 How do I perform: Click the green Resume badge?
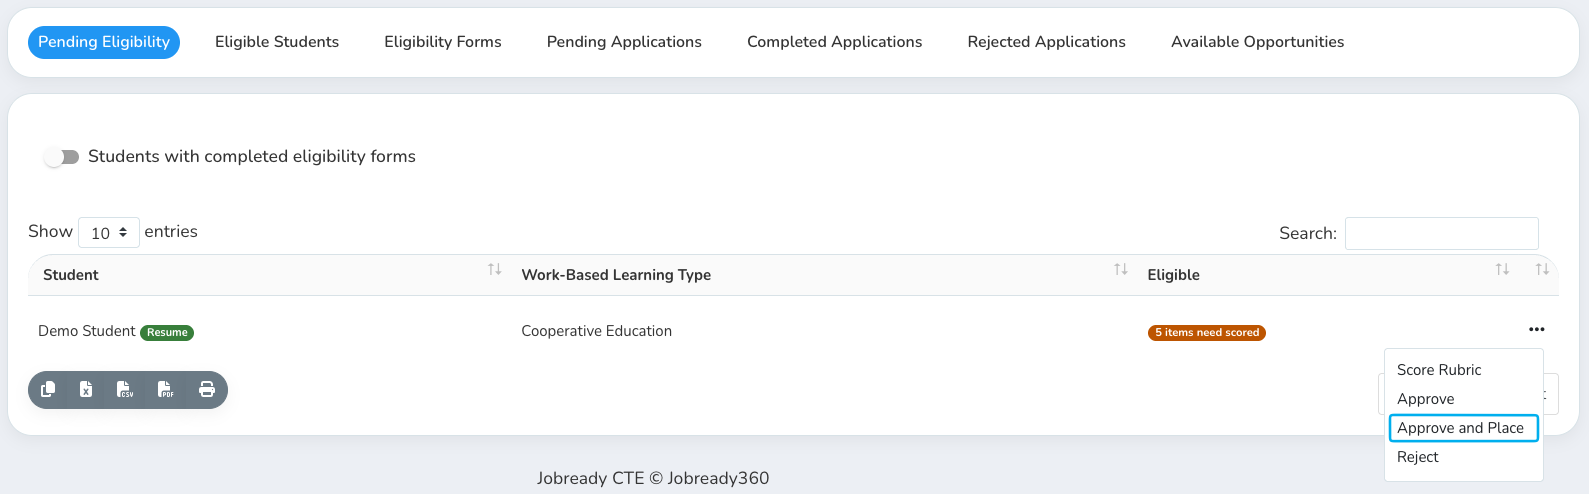pyautogui.click(x=167, y=332)
